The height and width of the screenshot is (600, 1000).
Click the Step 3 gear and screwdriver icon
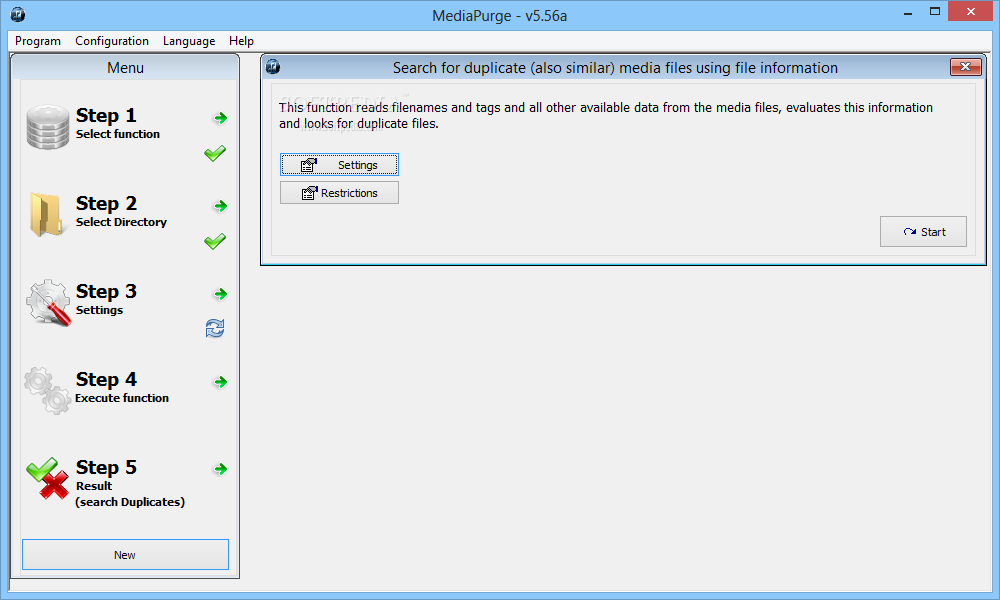point(48,303)
